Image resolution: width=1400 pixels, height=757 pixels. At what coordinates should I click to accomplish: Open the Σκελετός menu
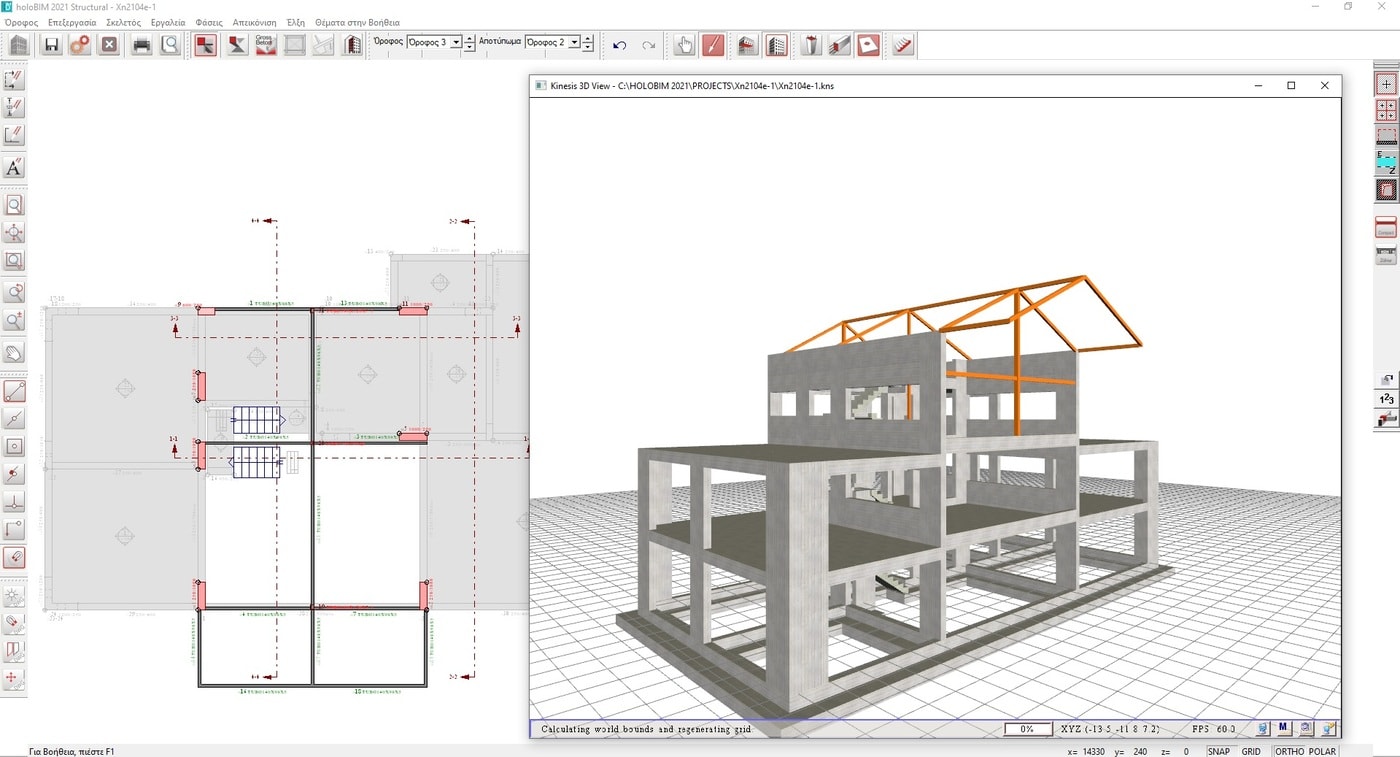tap(123, 22)
